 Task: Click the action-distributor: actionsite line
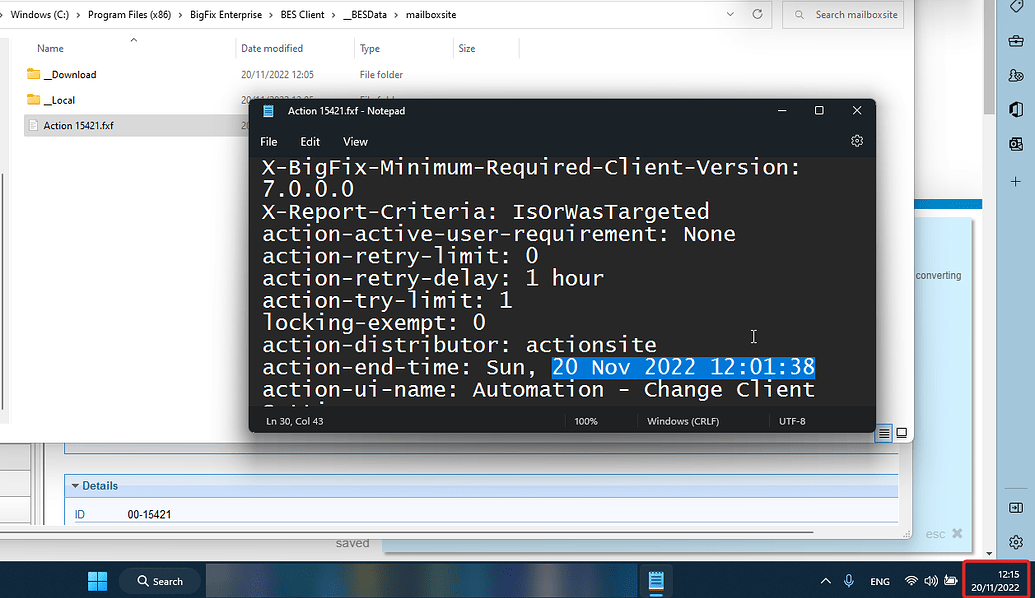coord(459,345)
